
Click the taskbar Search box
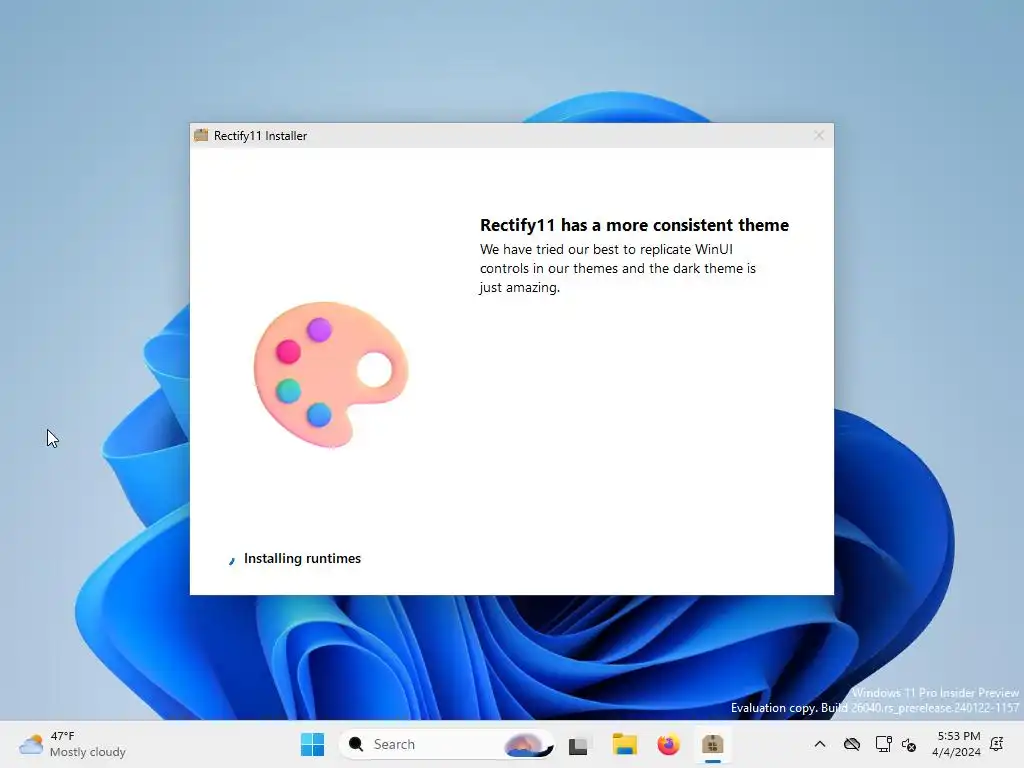[446, 744]
